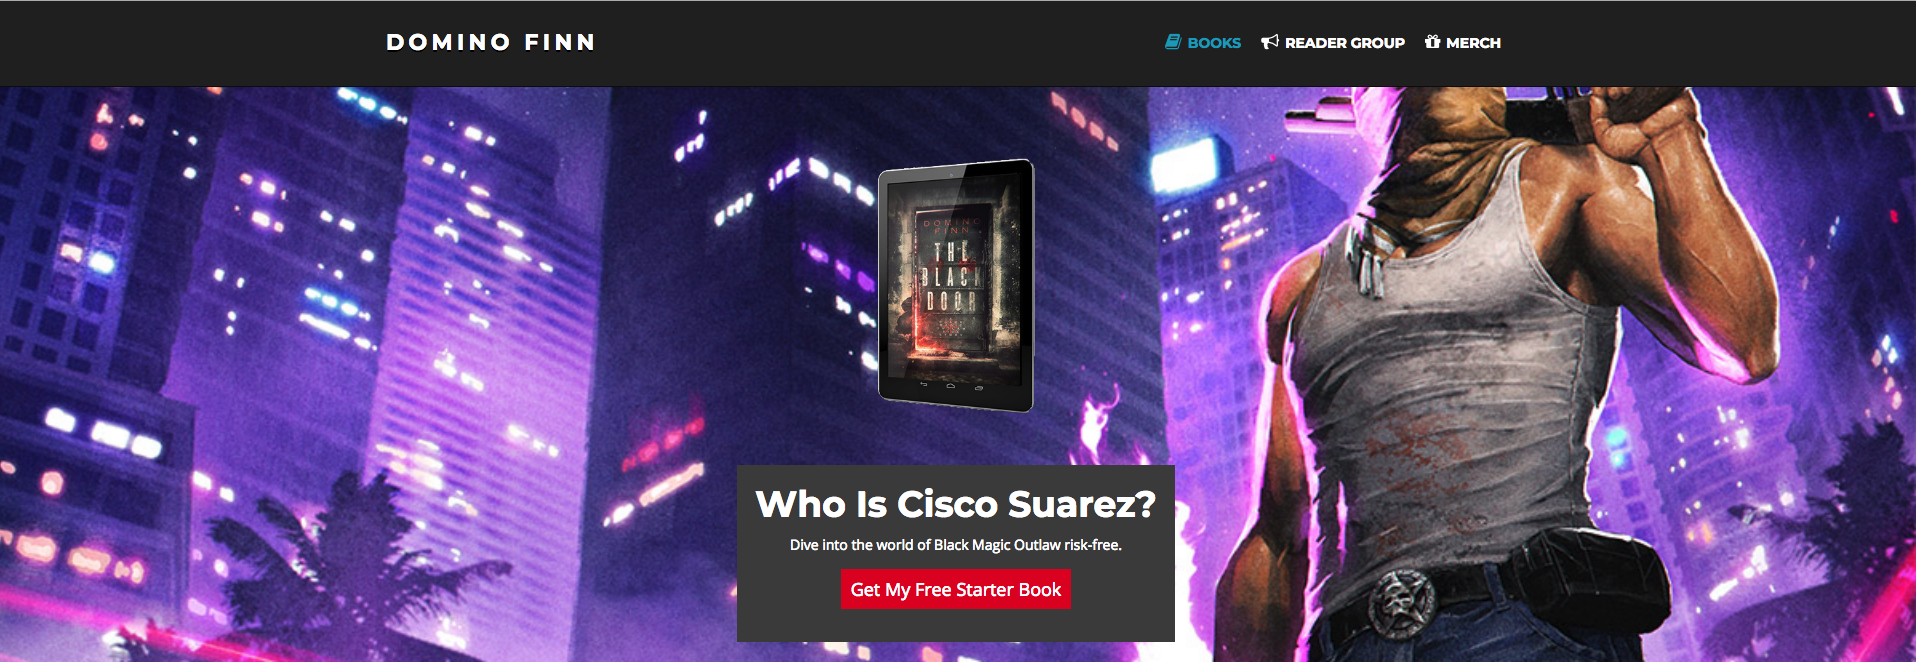Tap the recent-apps icon on the tablet image
1916x663 pixels.
978,386
